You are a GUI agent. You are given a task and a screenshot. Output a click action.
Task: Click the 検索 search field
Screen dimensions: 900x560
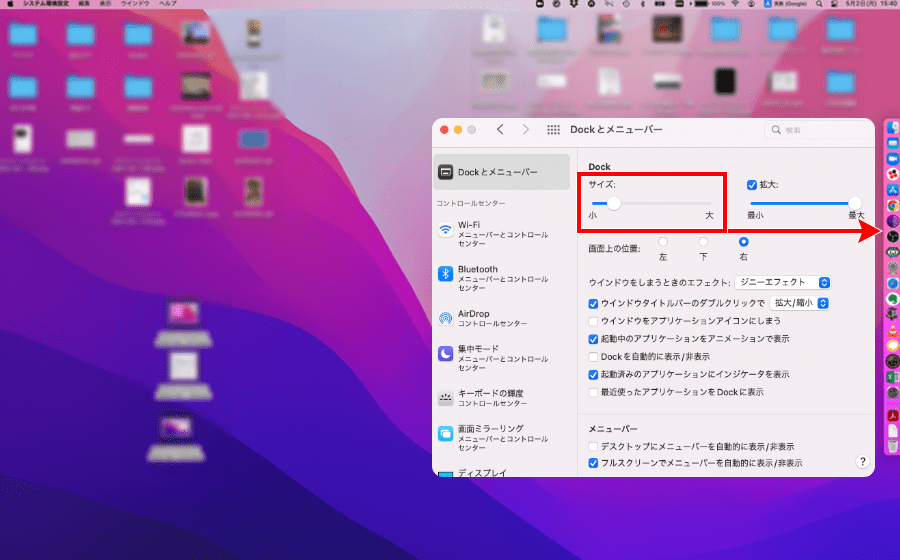click(x=819, y=130)
